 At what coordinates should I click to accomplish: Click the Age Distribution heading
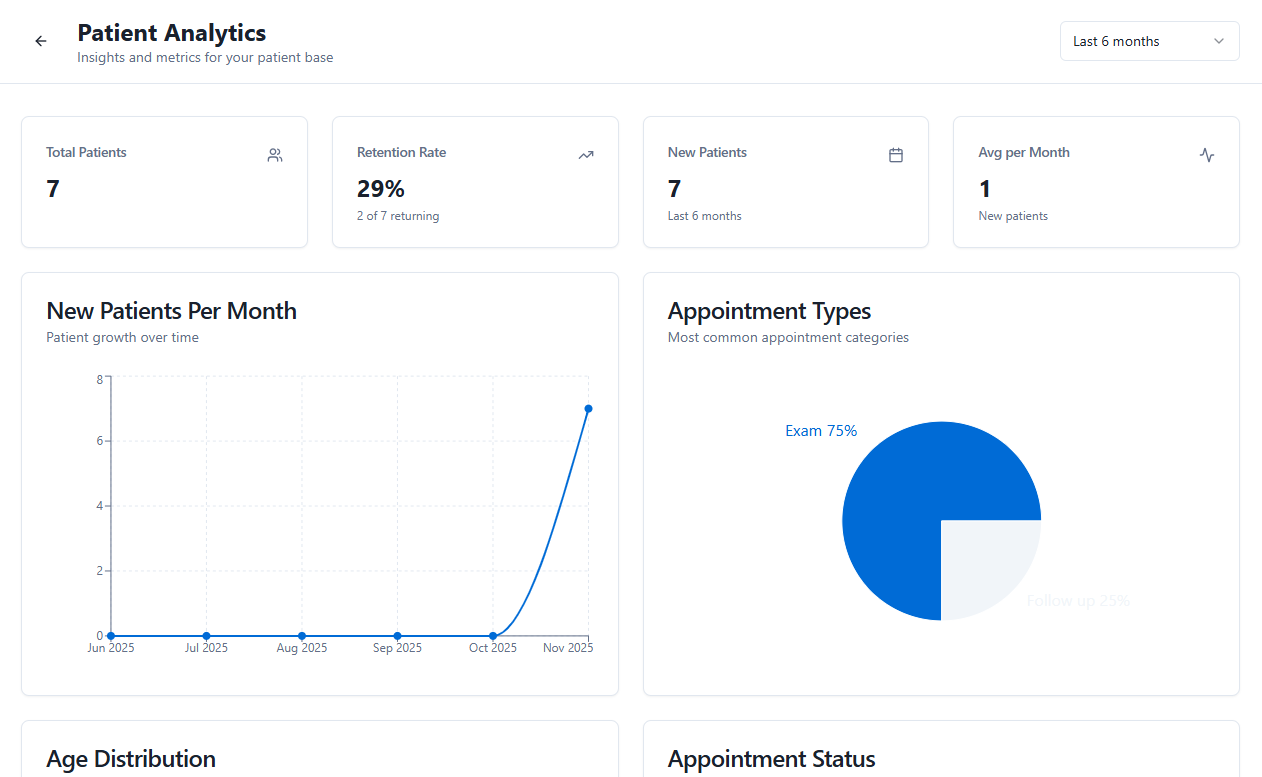pyautogui.click(x=130, y=759)
